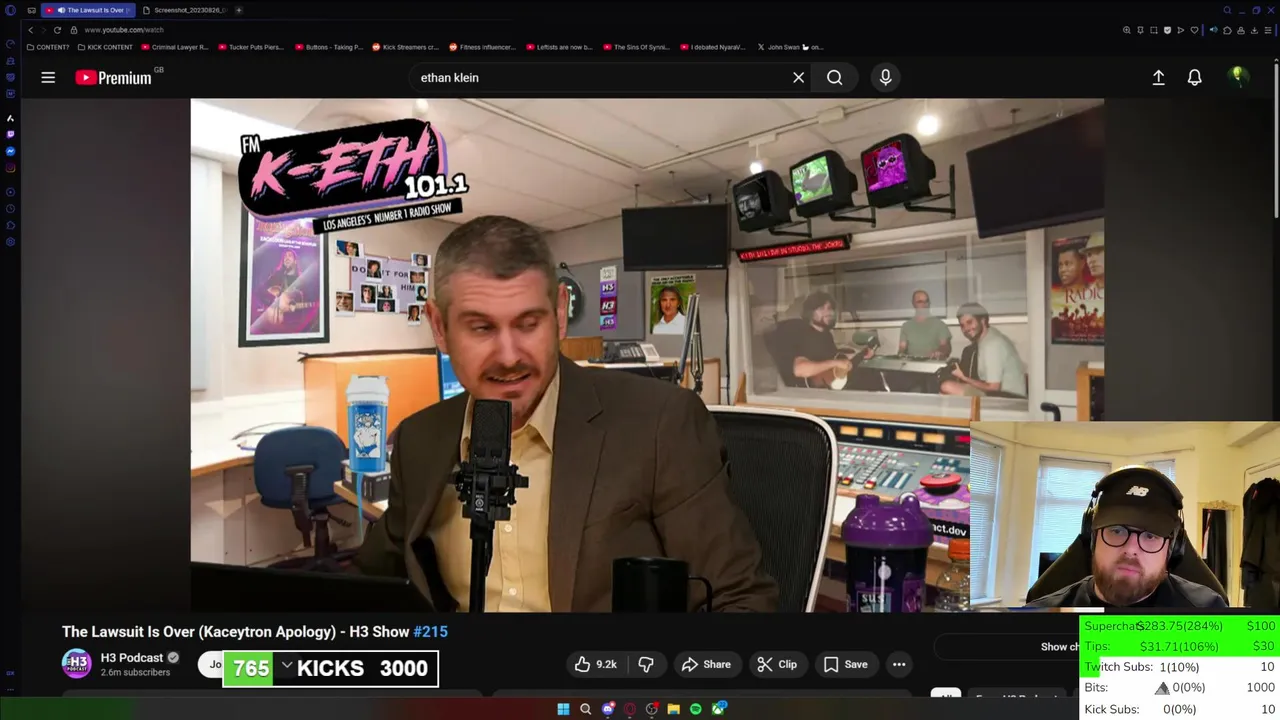Open 'I debated NyaraV...' bookmark
The width and height of the screenshot is (1280, 720).
[x=713, y=47]
